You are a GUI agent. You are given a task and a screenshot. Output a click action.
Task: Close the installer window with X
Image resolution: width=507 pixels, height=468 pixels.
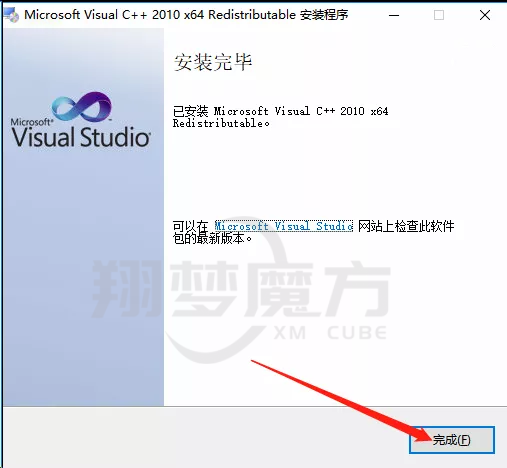click(485, 15)
